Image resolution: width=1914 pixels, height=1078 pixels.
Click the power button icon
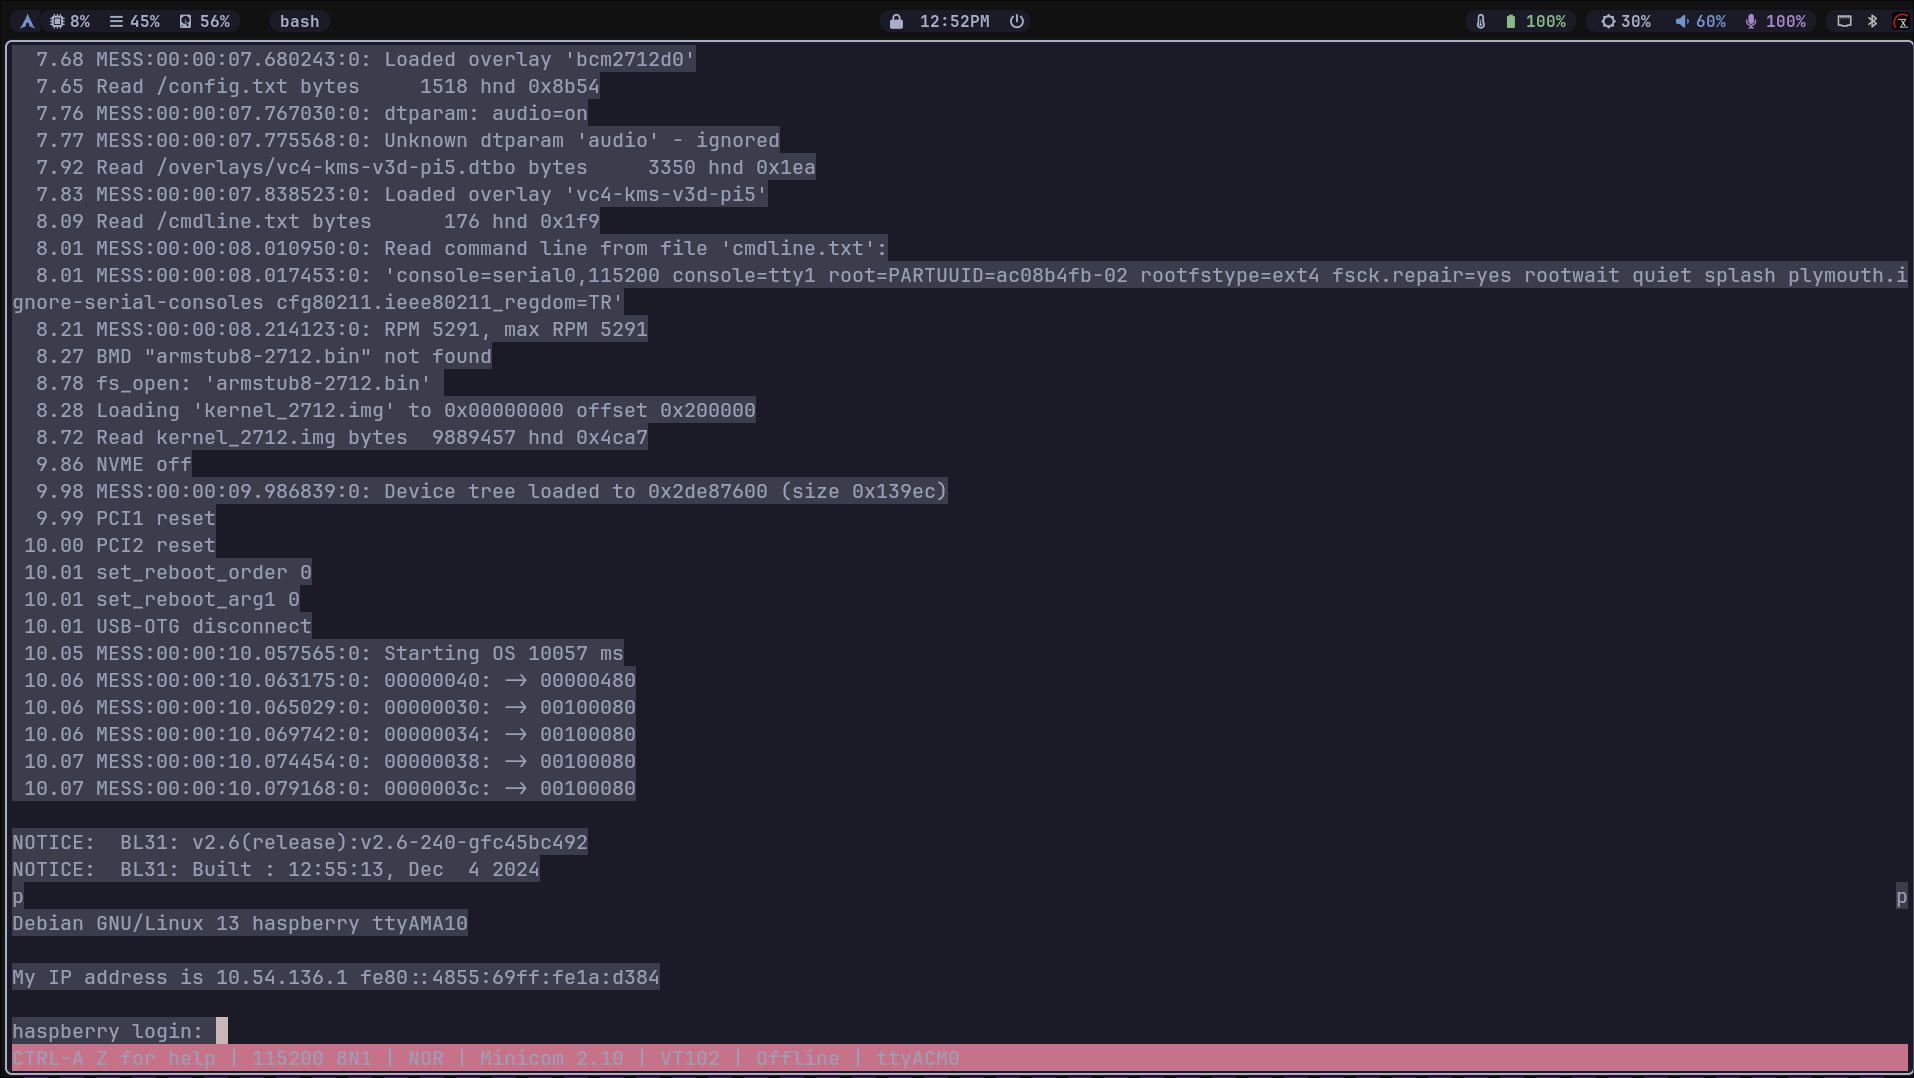[x=1017, y=21]
